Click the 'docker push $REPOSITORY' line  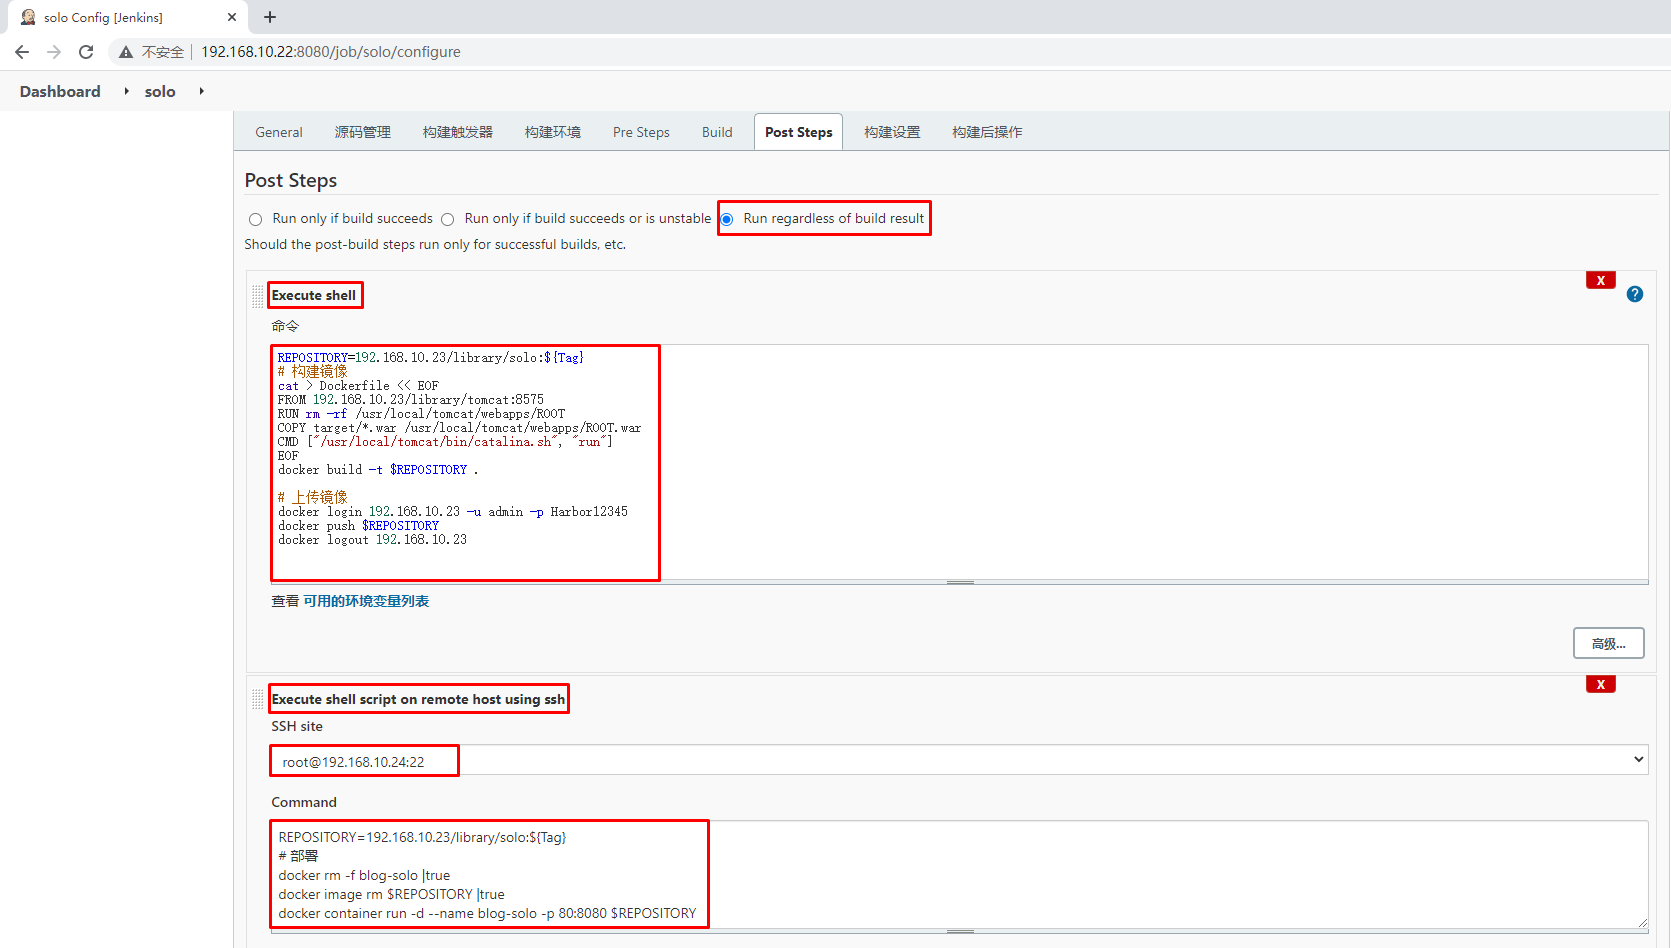(358, 525)
